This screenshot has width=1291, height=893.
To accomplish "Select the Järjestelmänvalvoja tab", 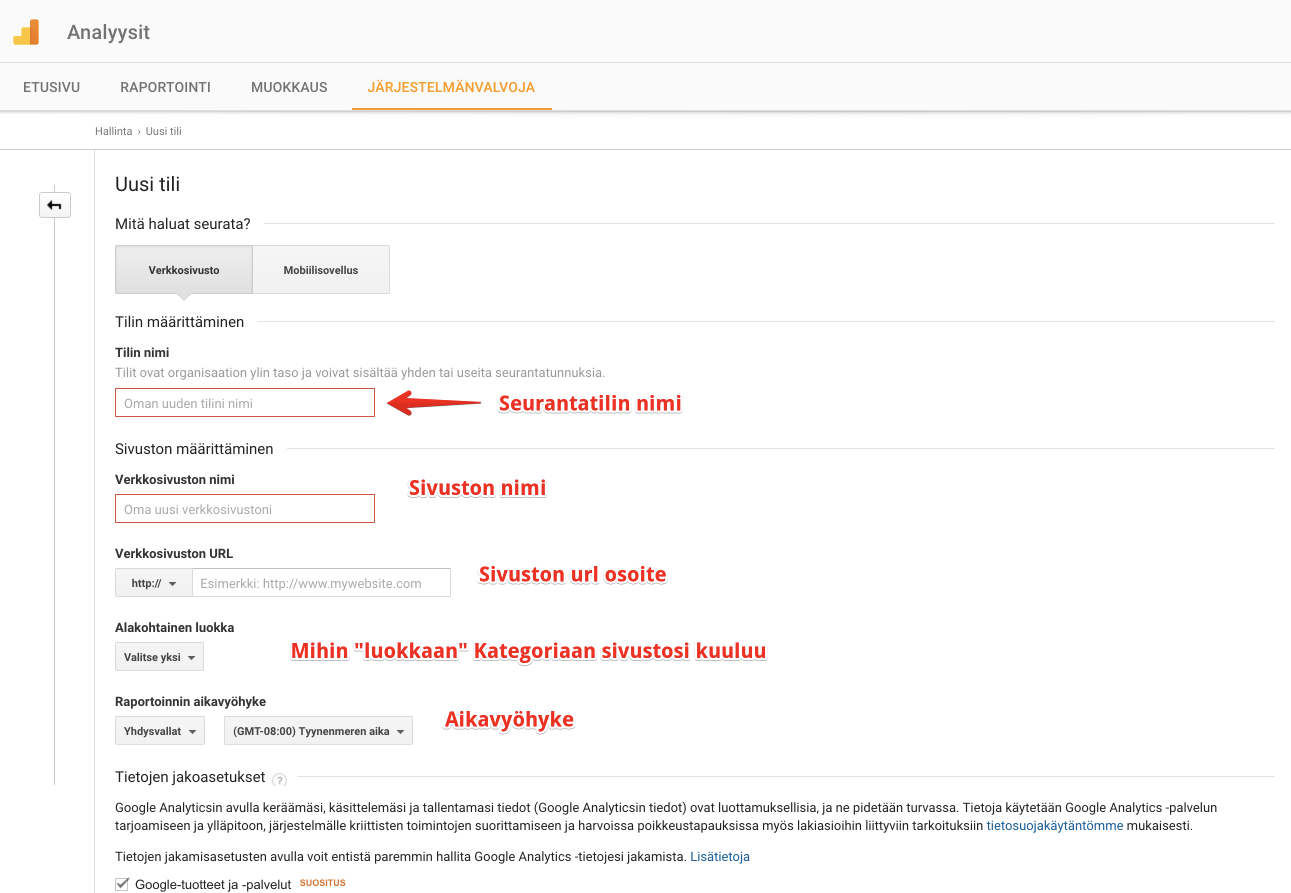I will point(451,87).
